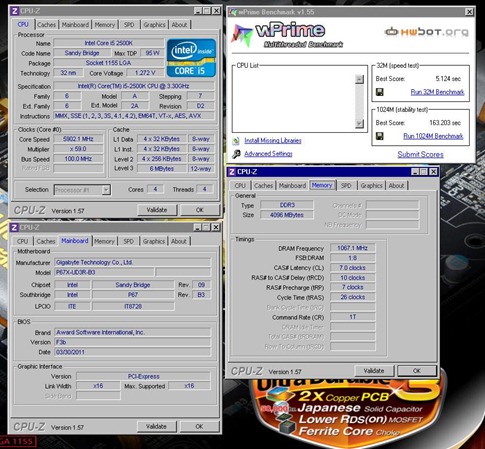Open About tab in top-left CPU-Z window
Image resolution: width=485 pixels, height=449 pixels.
tap(179, 25)
